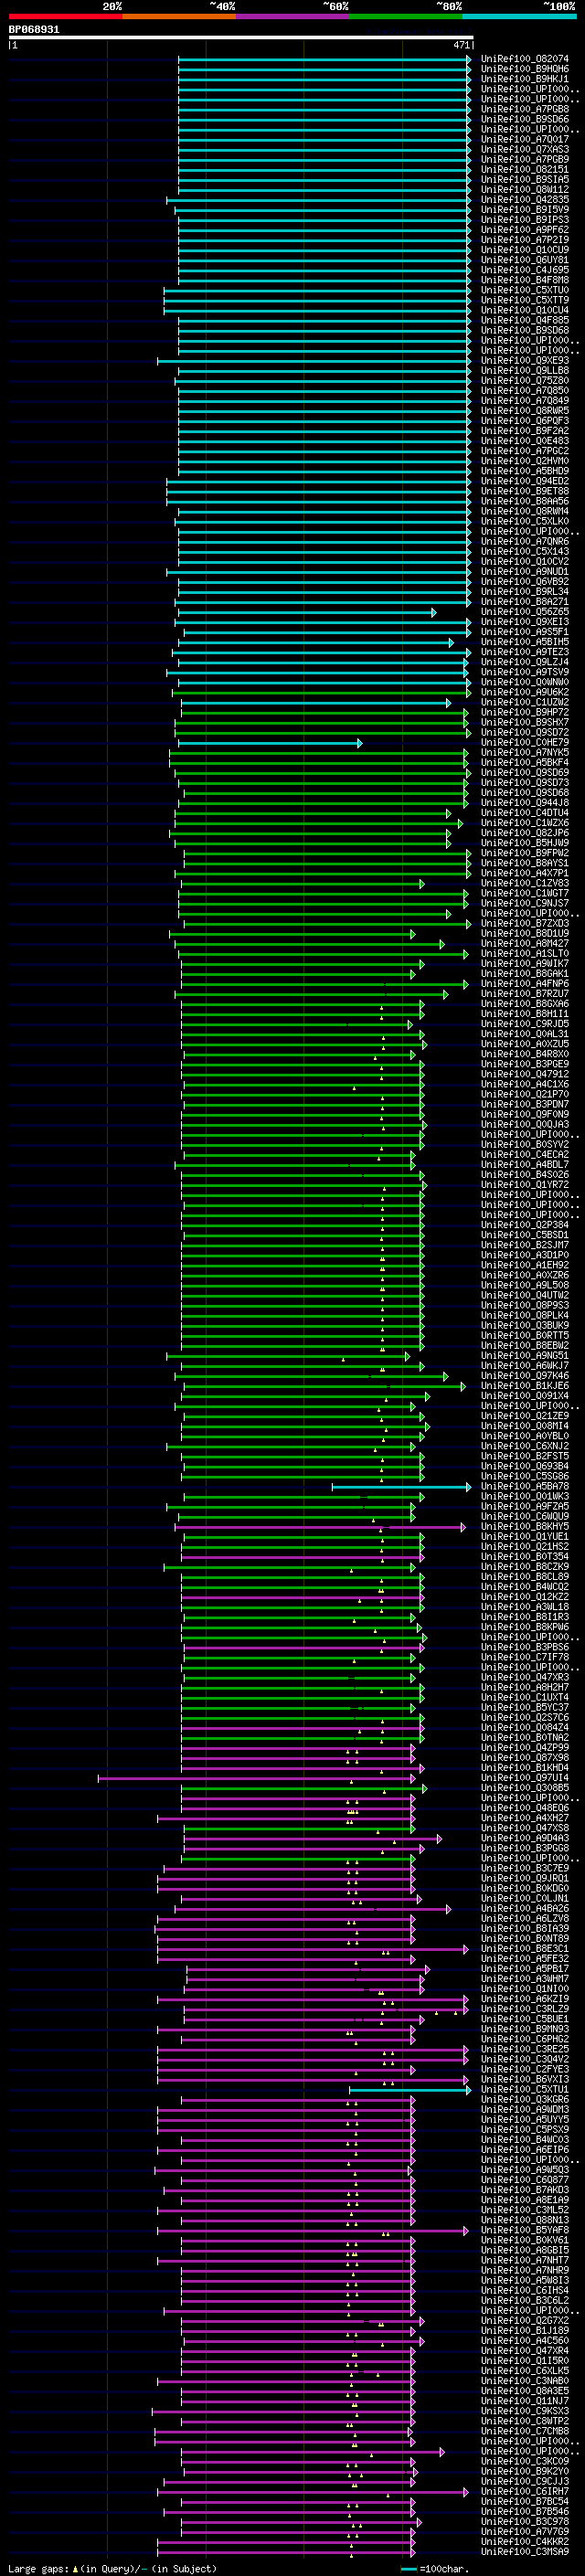The width and height of the screenshot is (585, 2576).
Task: Select hit UniRef100_C5XTU1
Action: point(525,2090)
